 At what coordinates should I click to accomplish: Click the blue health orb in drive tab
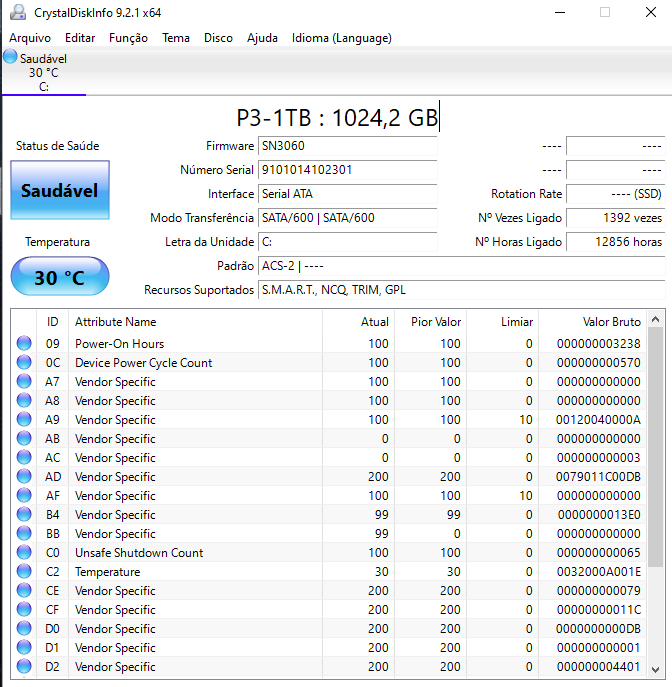coord(10,57)
